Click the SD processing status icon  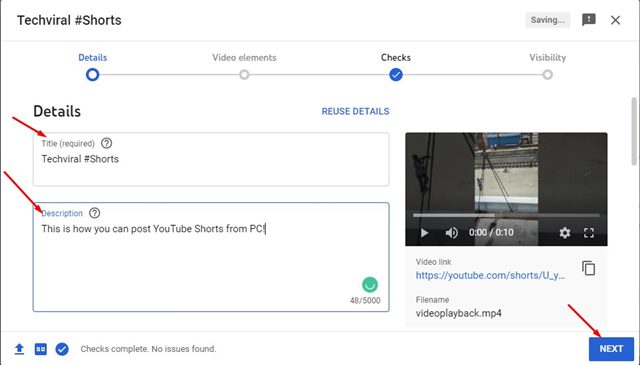pos(41,349)
